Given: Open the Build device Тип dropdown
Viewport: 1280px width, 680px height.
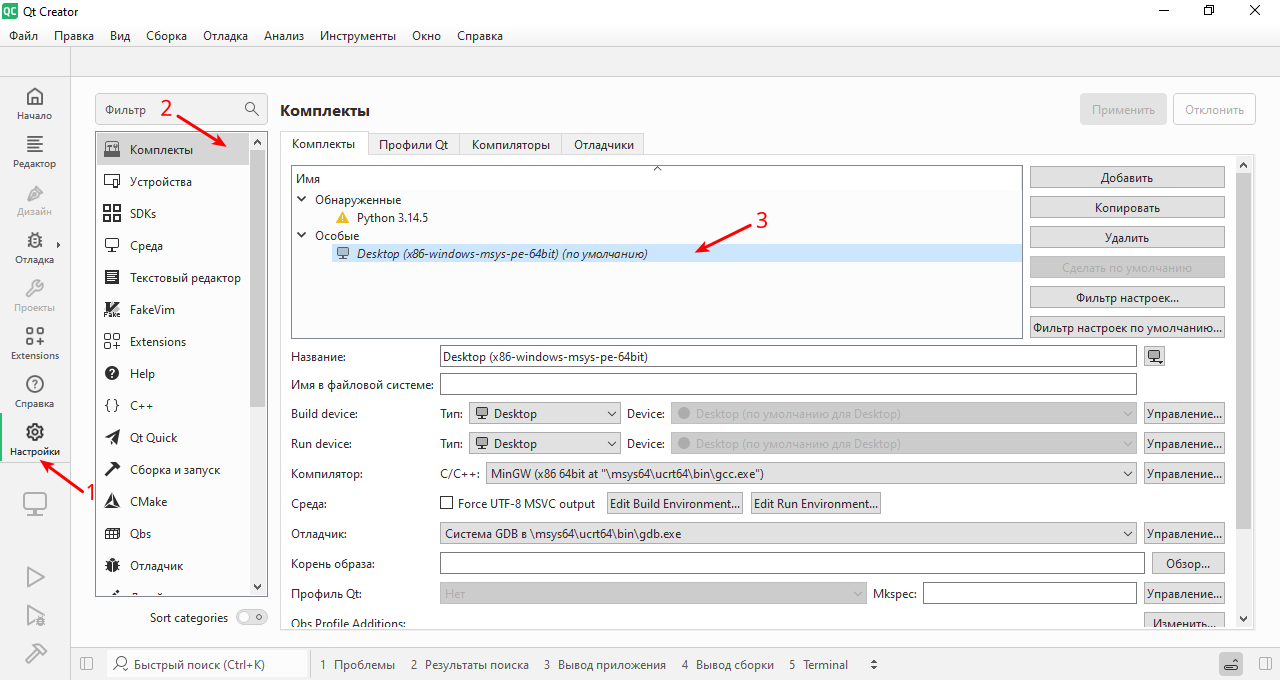Looking at the screenshot, I should (545, 414).
